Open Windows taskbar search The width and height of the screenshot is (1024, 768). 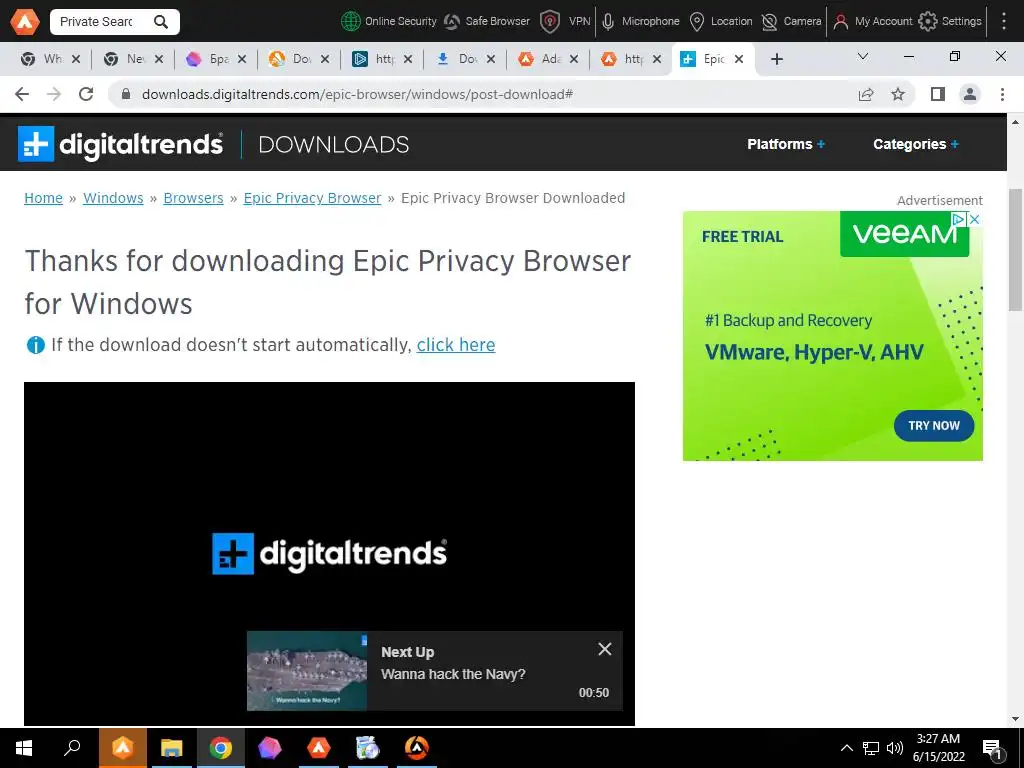point(72,748)
